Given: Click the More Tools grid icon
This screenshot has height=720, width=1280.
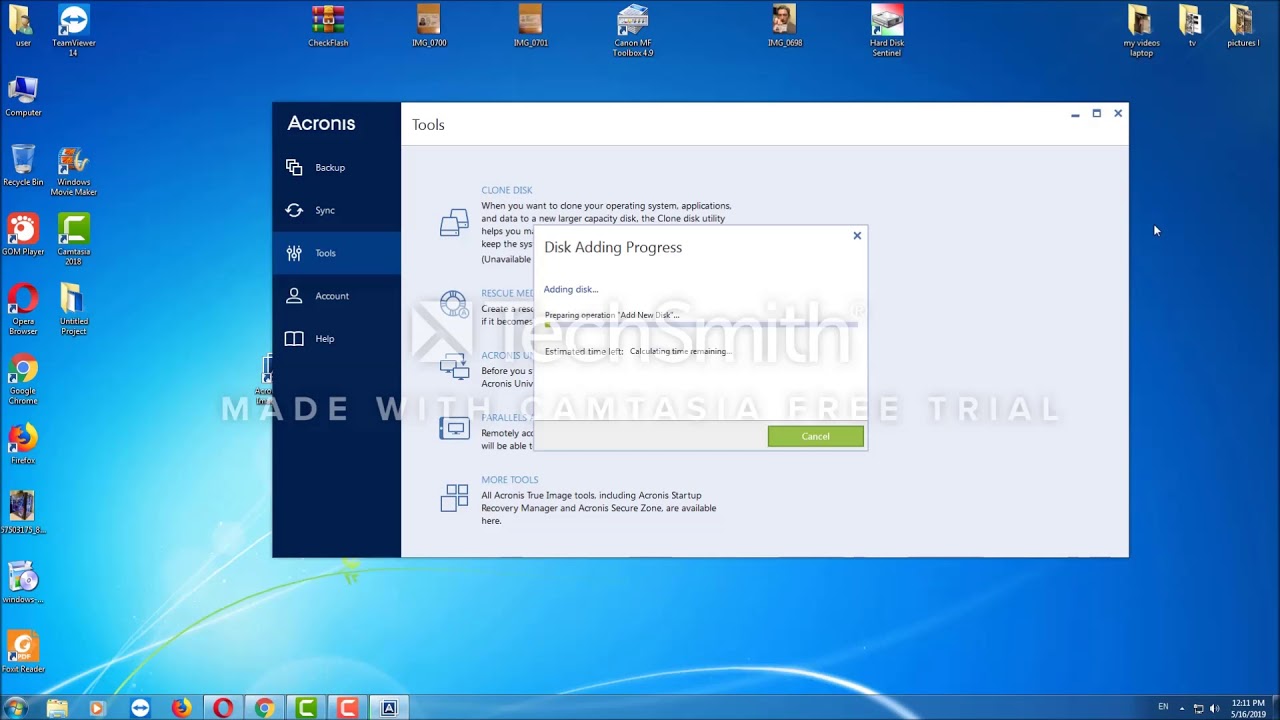Looking at the screenshot, I should point(455,497).
